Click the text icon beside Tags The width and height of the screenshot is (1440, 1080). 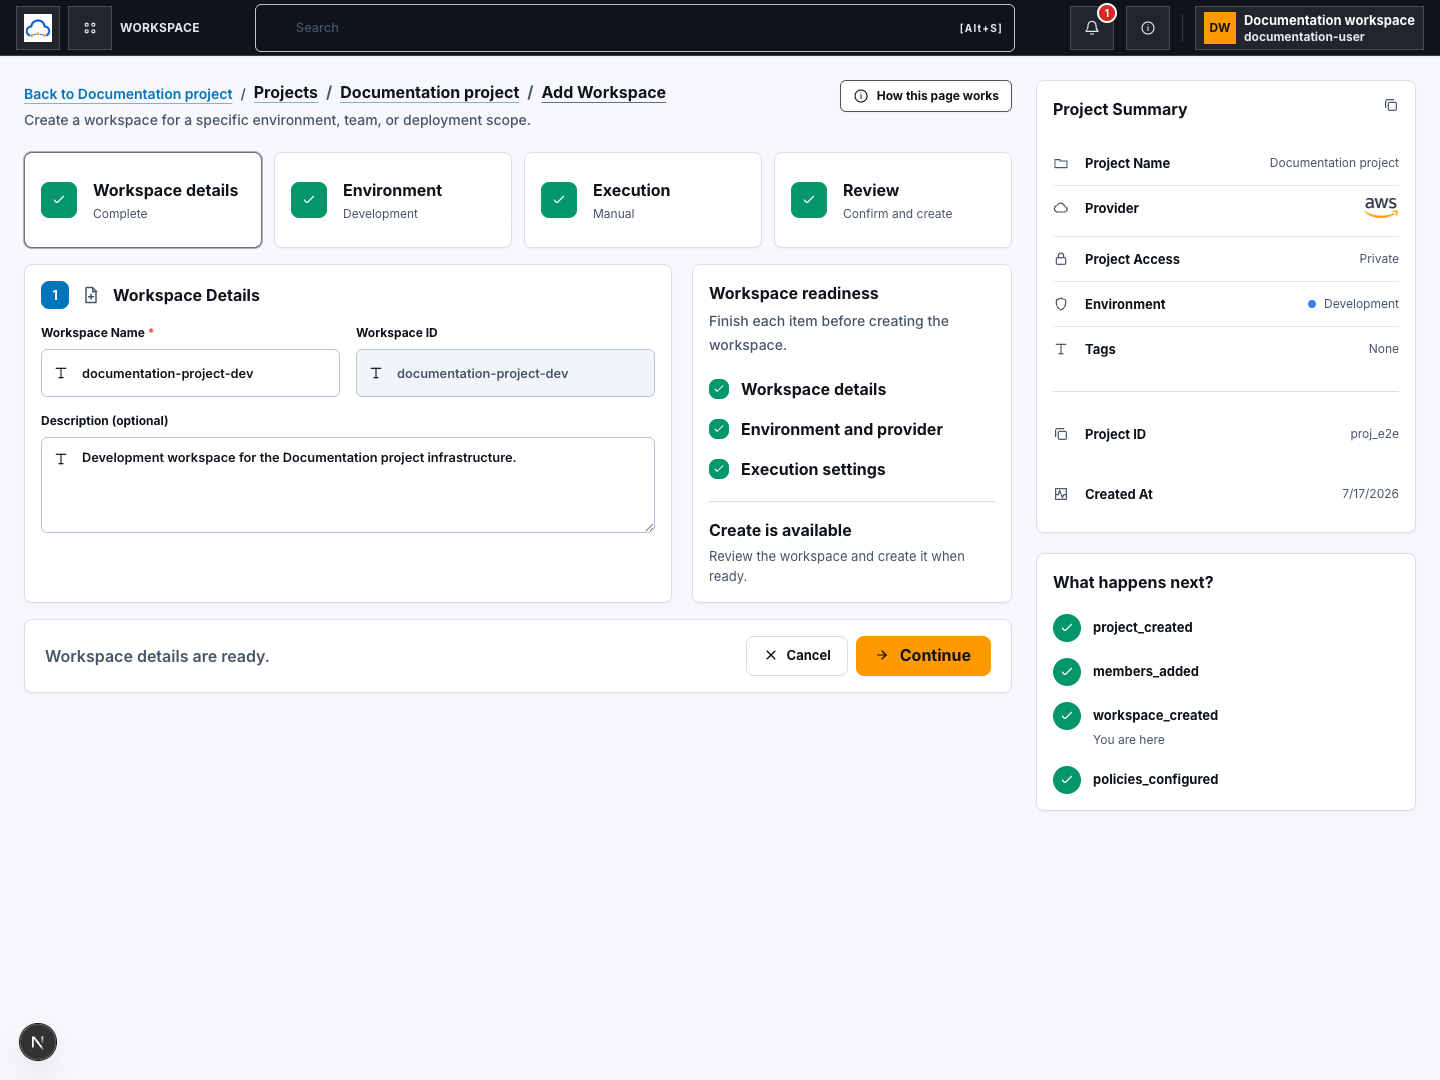(1061, 349)
